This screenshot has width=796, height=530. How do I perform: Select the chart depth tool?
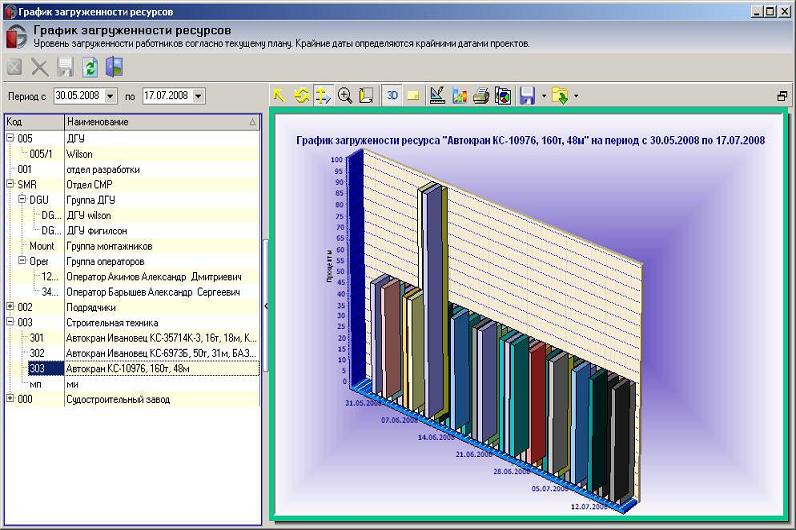pyautogui.click(x=366, y=95)
